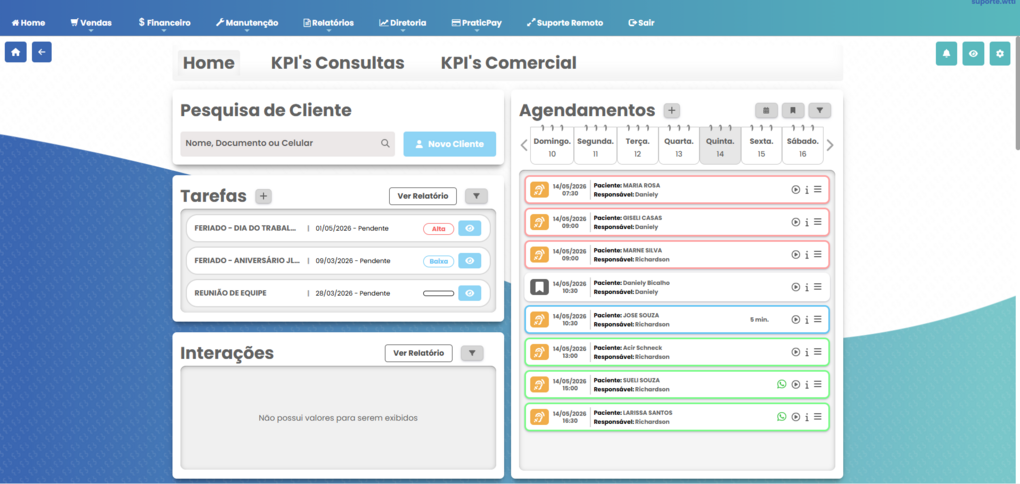
Task: Show info for Daniely Bicalho appointment
Action: 807,287
